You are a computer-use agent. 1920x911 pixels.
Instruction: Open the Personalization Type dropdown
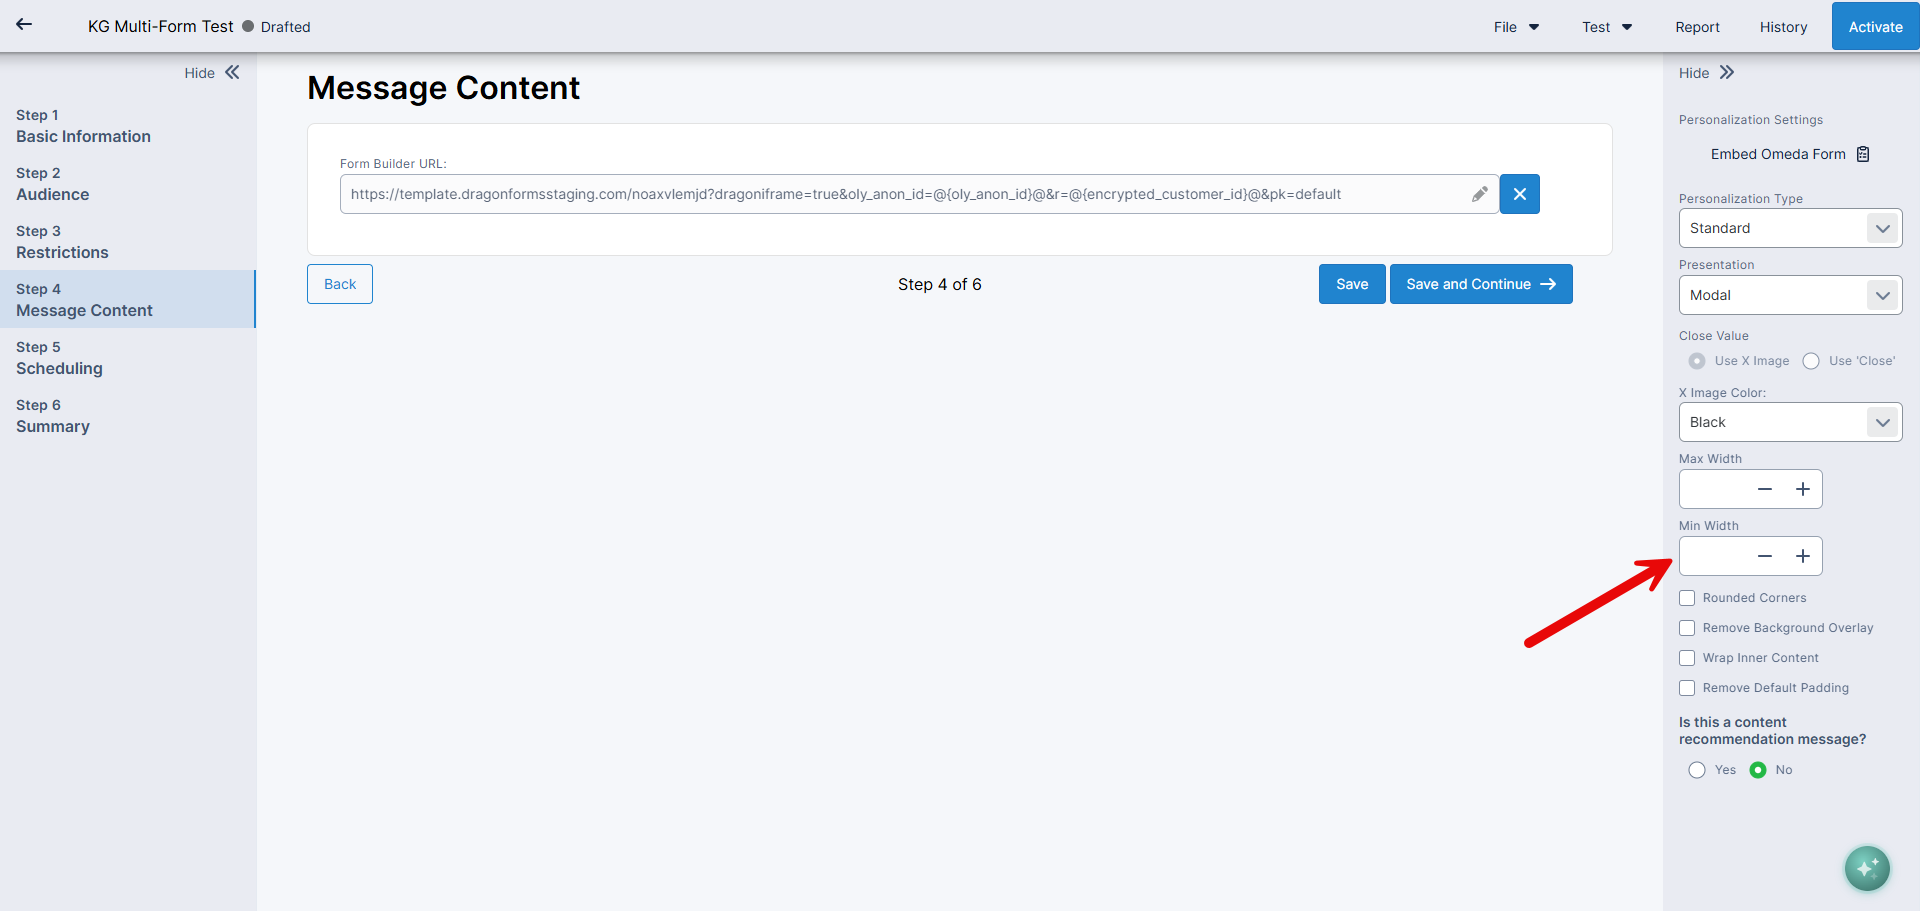[x=1790, y=228]
